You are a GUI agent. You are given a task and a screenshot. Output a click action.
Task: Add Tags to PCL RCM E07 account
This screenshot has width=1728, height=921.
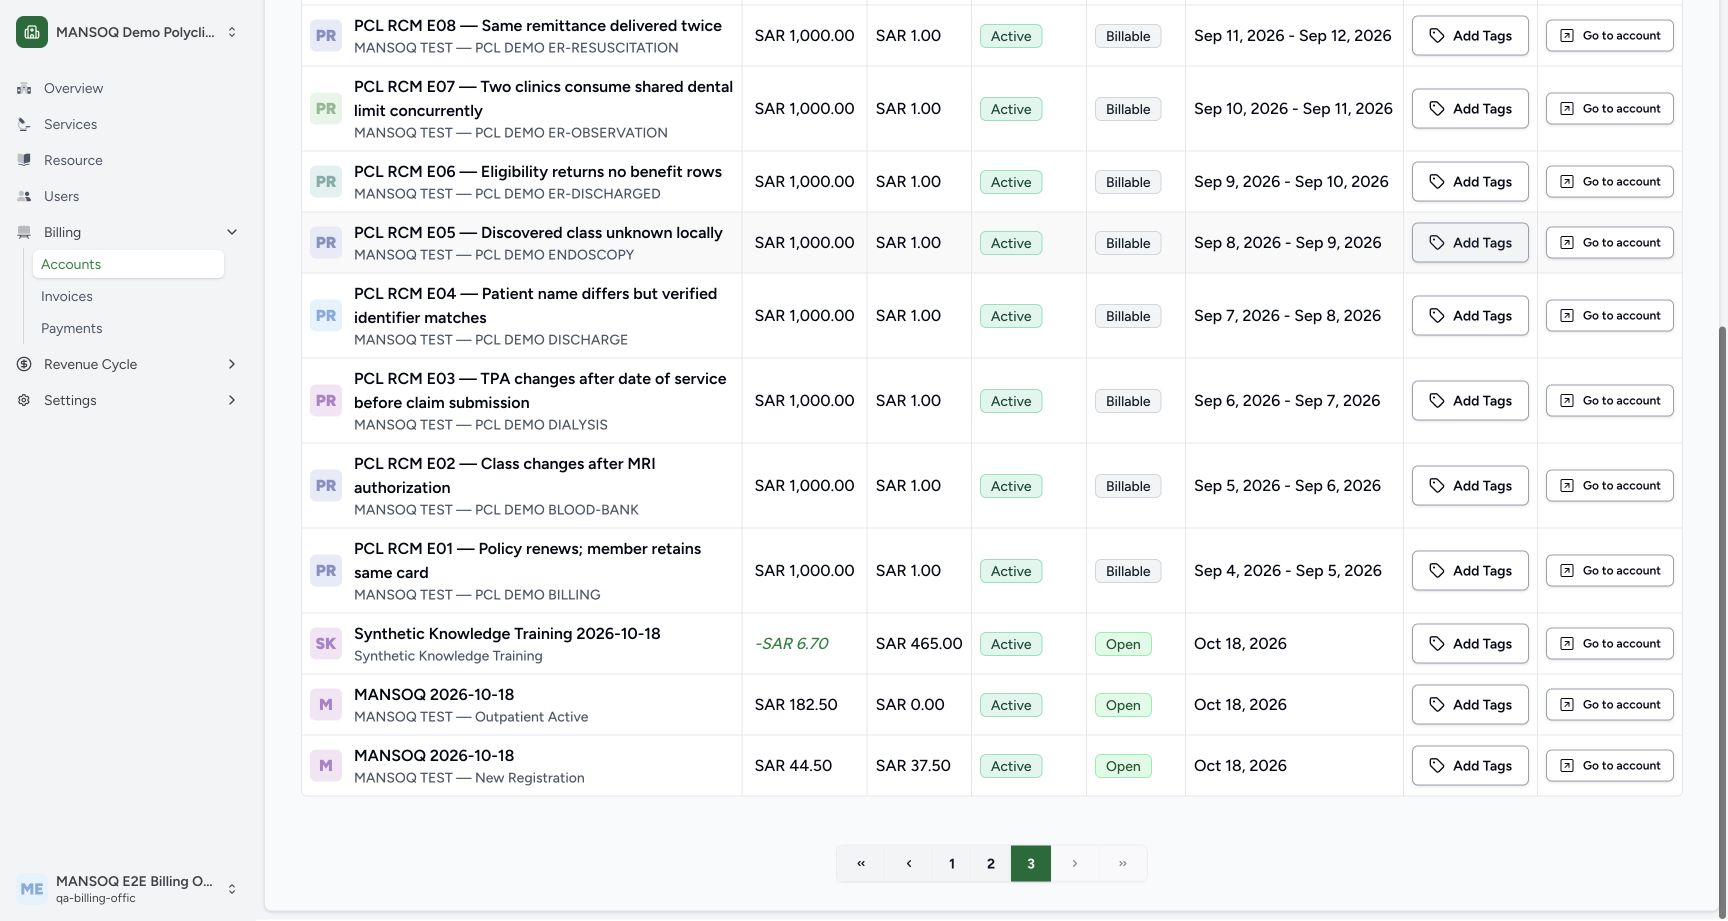(1470, 109)
